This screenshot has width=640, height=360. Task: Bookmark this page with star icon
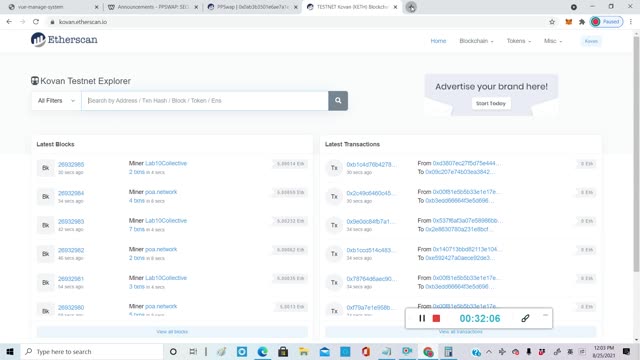[552, 22]
